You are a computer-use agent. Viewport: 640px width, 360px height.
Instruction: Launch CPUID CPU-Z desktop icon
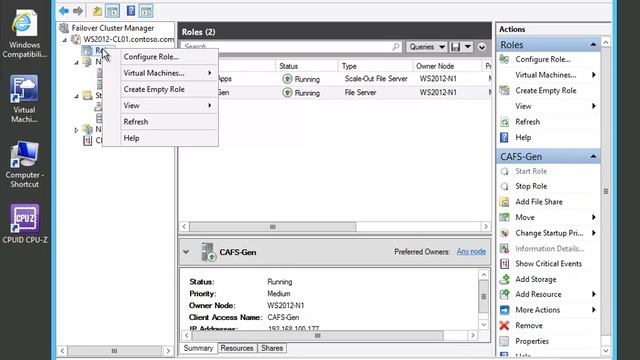24,224
